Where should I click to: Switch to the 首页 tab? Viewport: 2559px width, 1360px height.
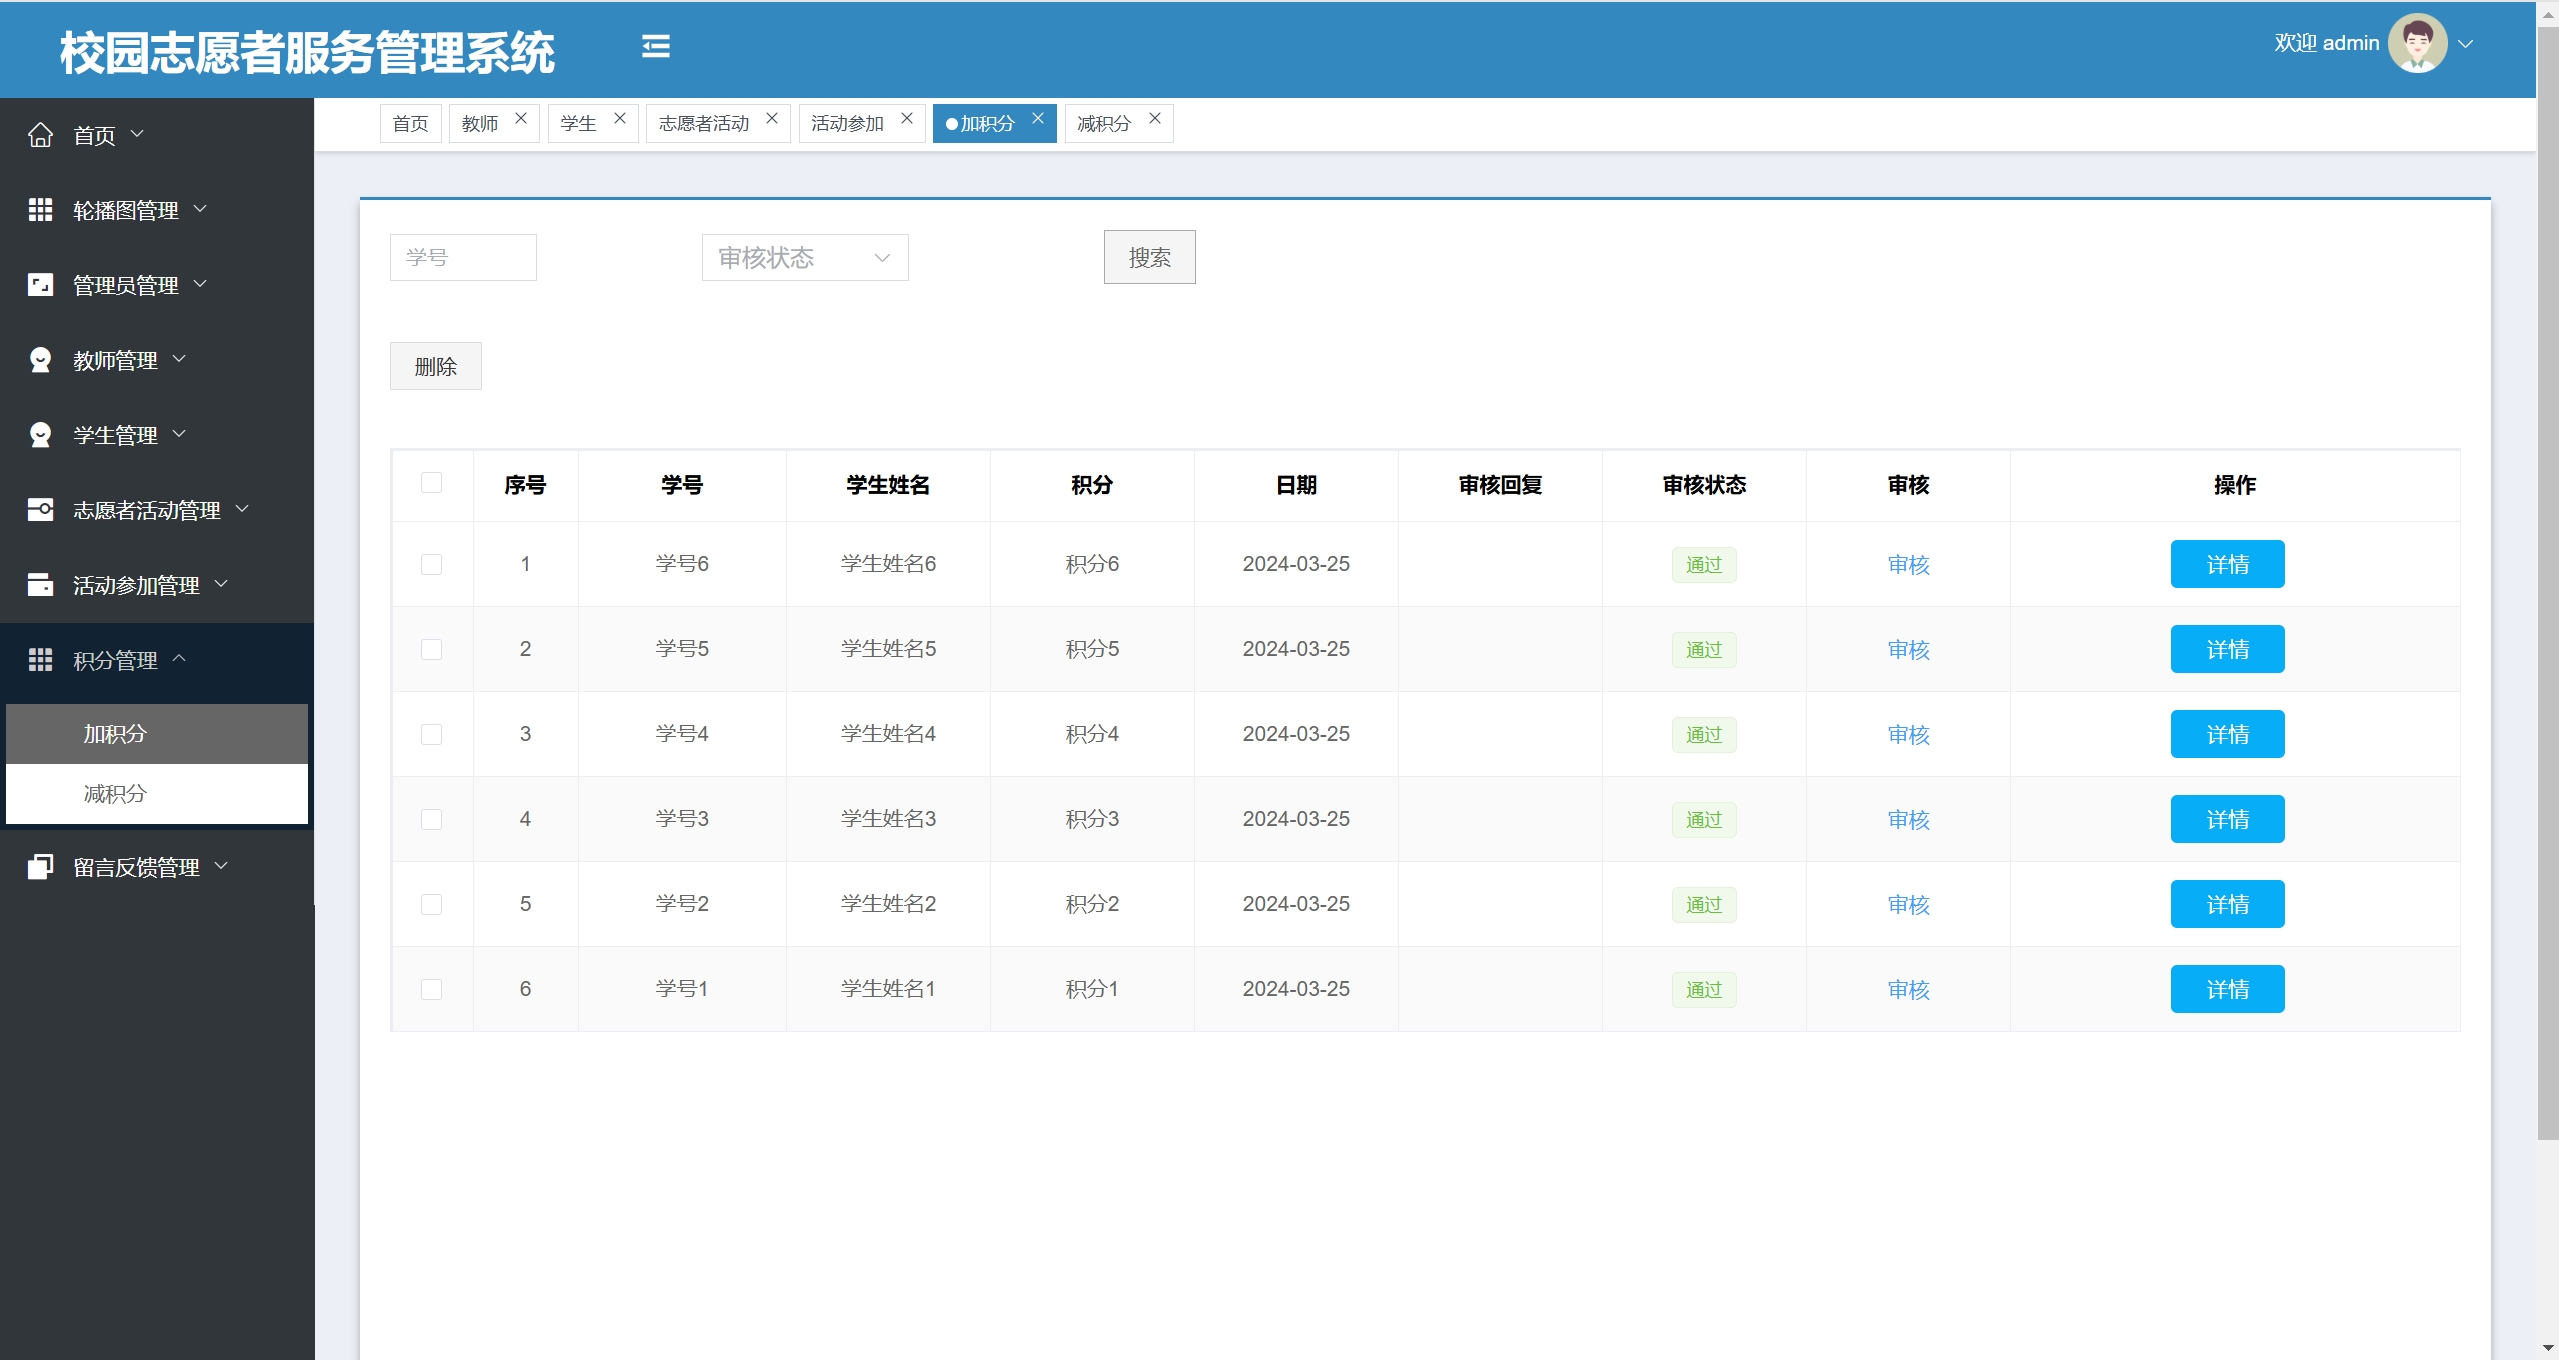coord(410,123)
